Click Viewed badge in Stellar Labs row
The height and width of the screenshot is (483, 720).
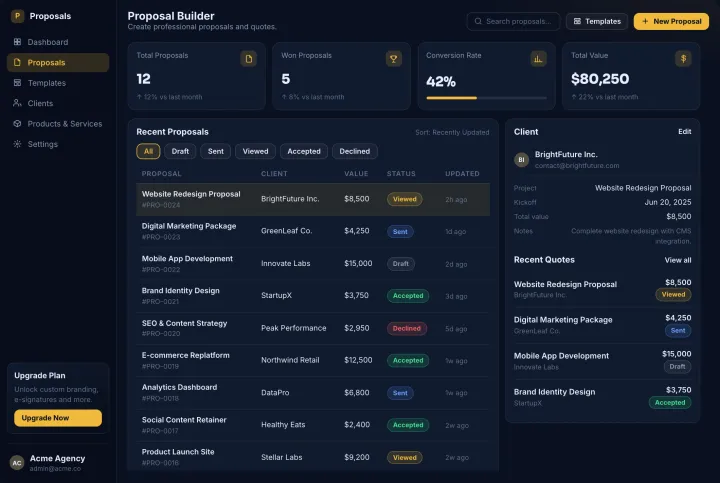tap(405, 457)
